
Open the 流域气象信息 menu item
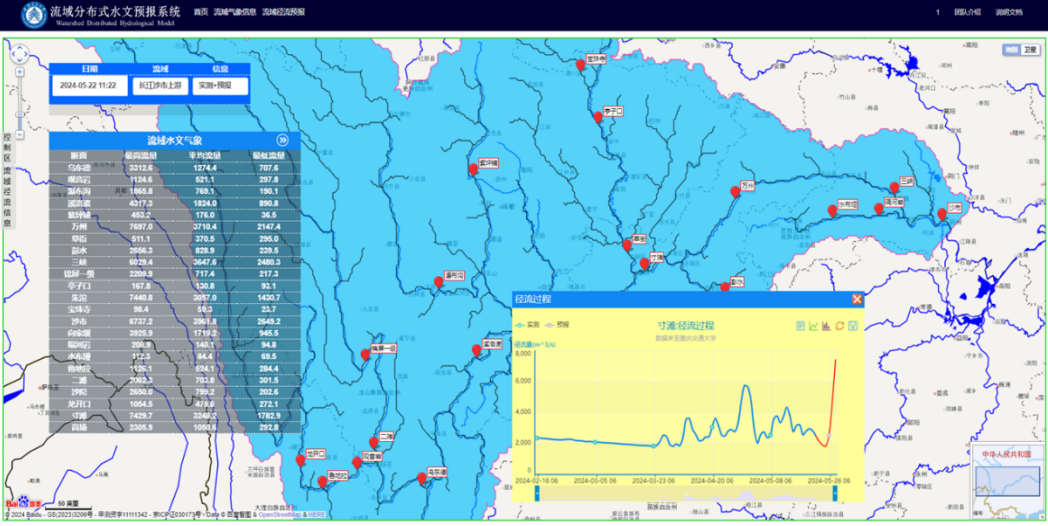point(234,12)
